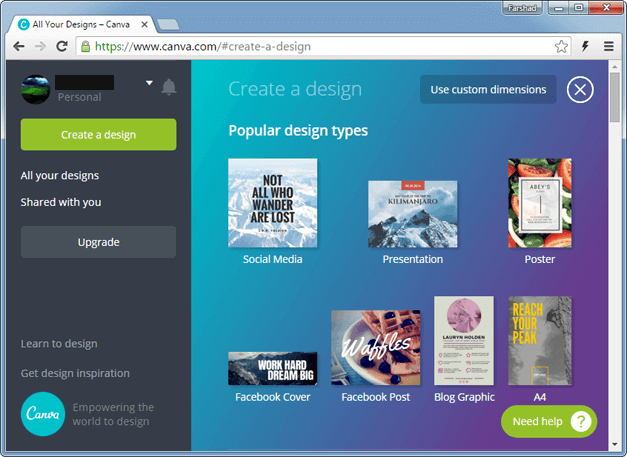
Task: Click the Social Media label
Action: tap(273, 259)
